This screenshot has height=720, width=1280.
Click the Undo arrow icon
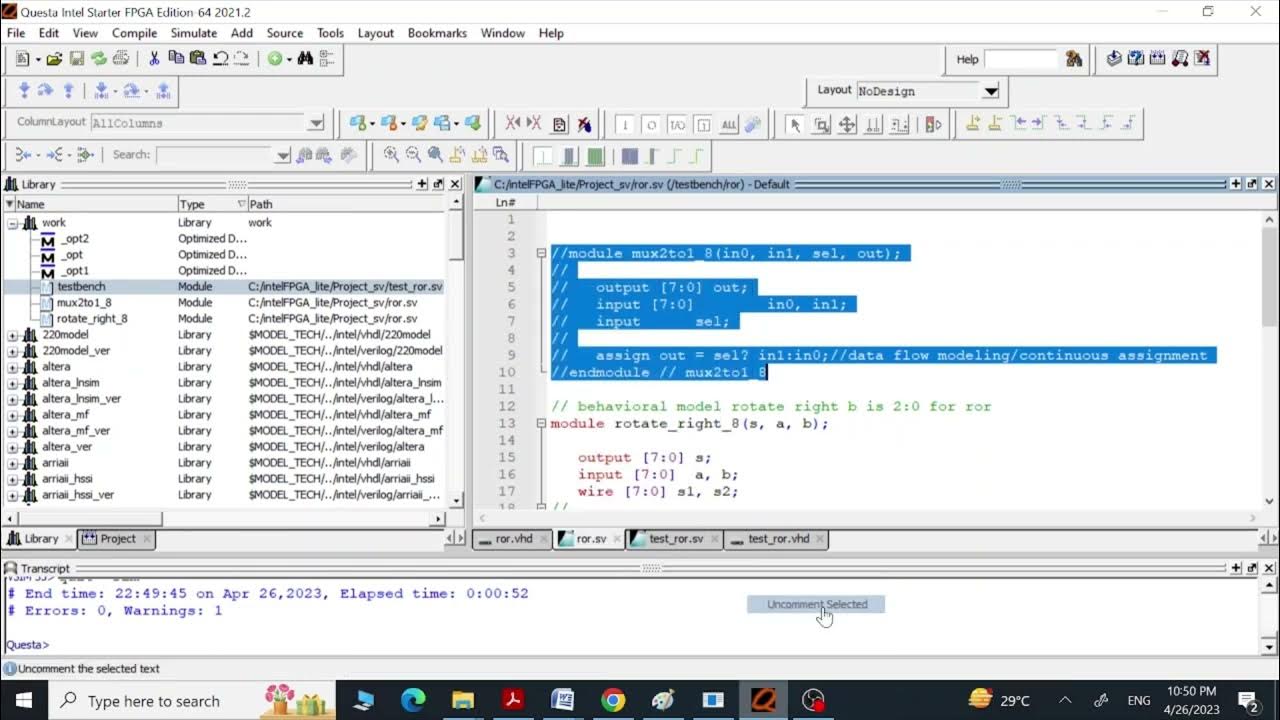pyautogui.click(x=220, y=59)
